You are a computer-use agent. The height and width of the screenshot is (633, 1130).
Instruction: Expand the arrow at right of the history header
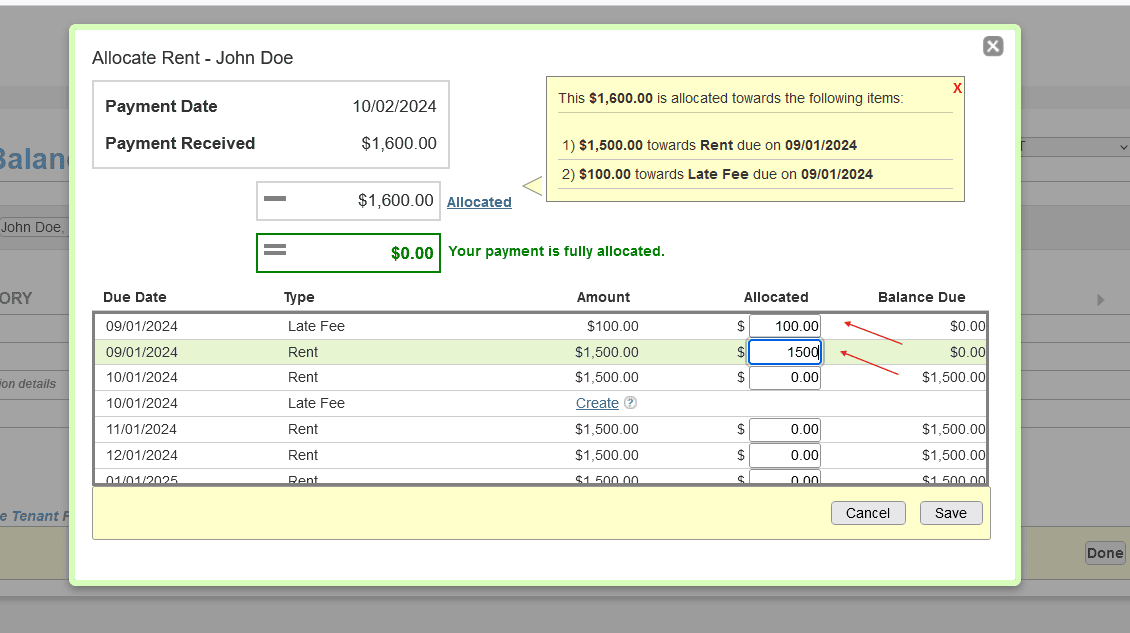(x=1101, y=299)
